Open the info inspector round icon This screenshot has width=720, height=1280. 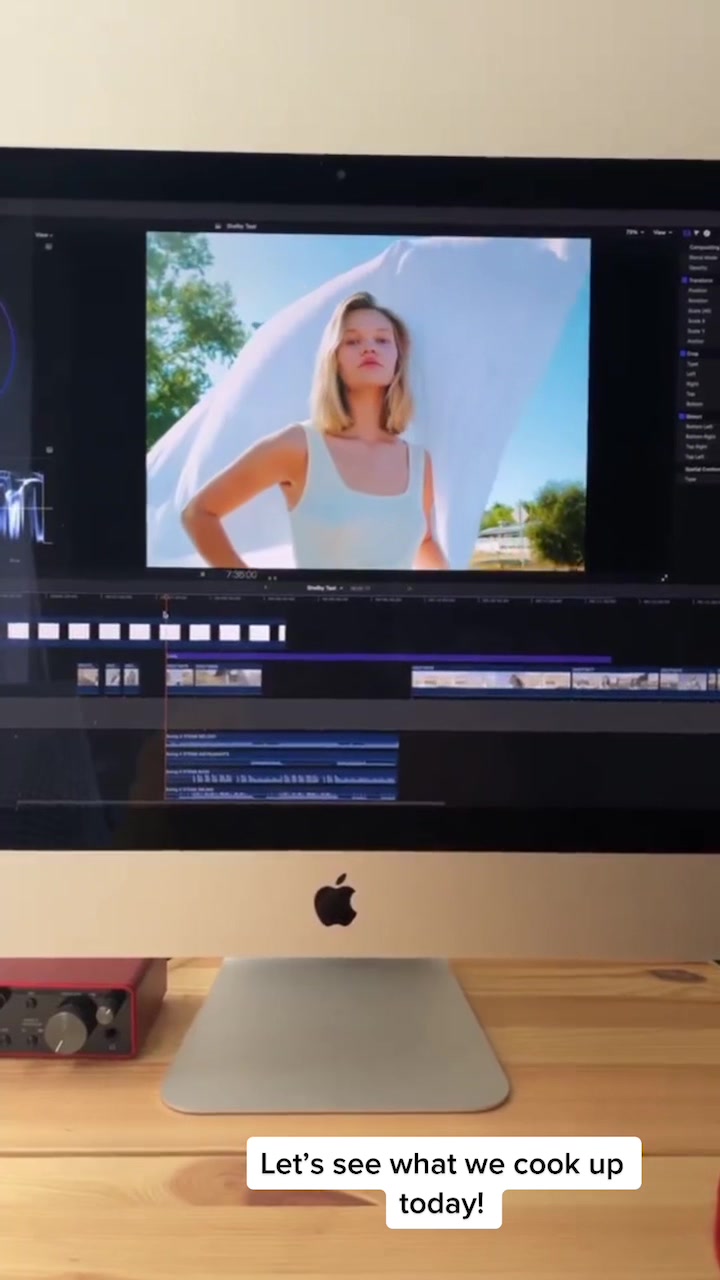[707, 233]
